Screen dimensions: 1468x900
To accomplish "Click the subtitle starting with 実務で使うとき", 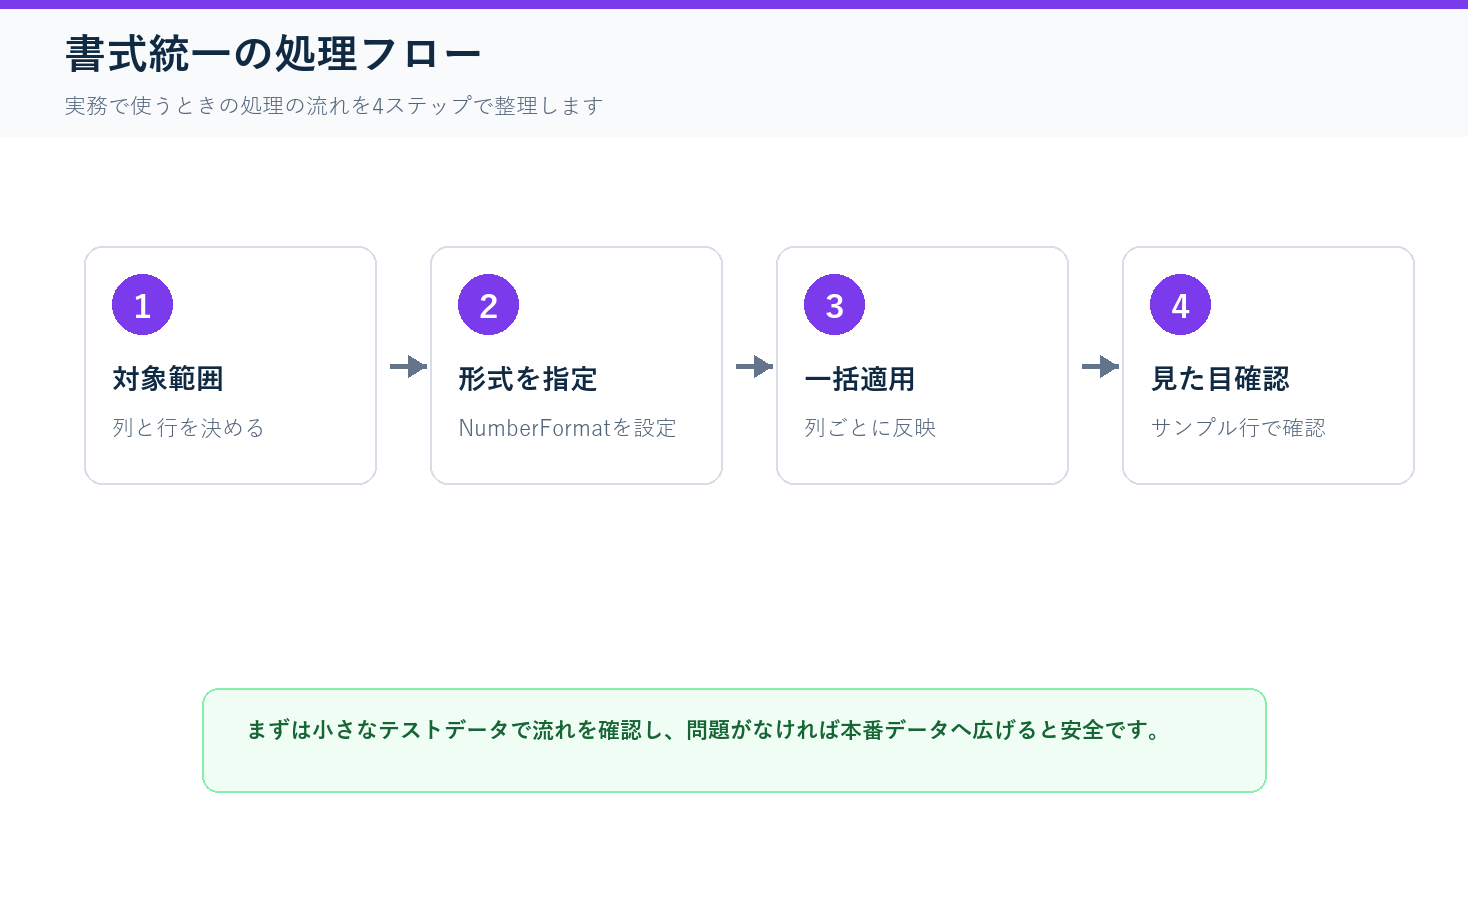I will pyautogui.click(x=334, y=106).
